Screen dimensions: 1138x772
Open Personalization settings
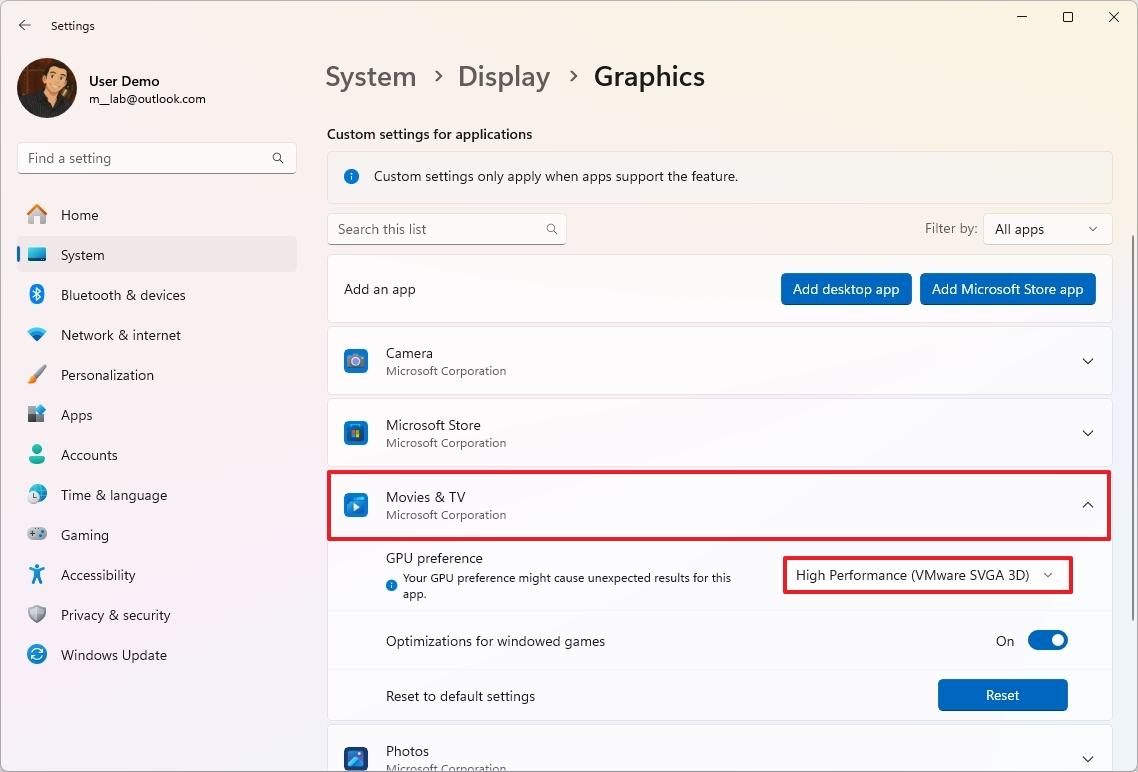pos(157,374)
